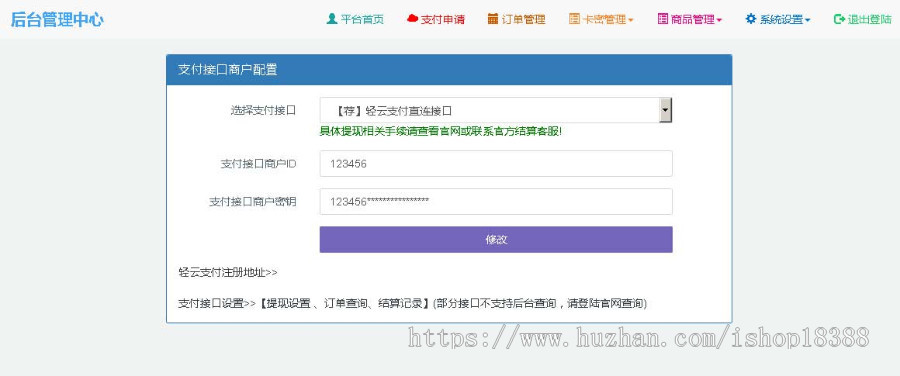900x376 pixels.
Task: Expand the 商品管理 dropdown menu
Action: tap(689, 19)
